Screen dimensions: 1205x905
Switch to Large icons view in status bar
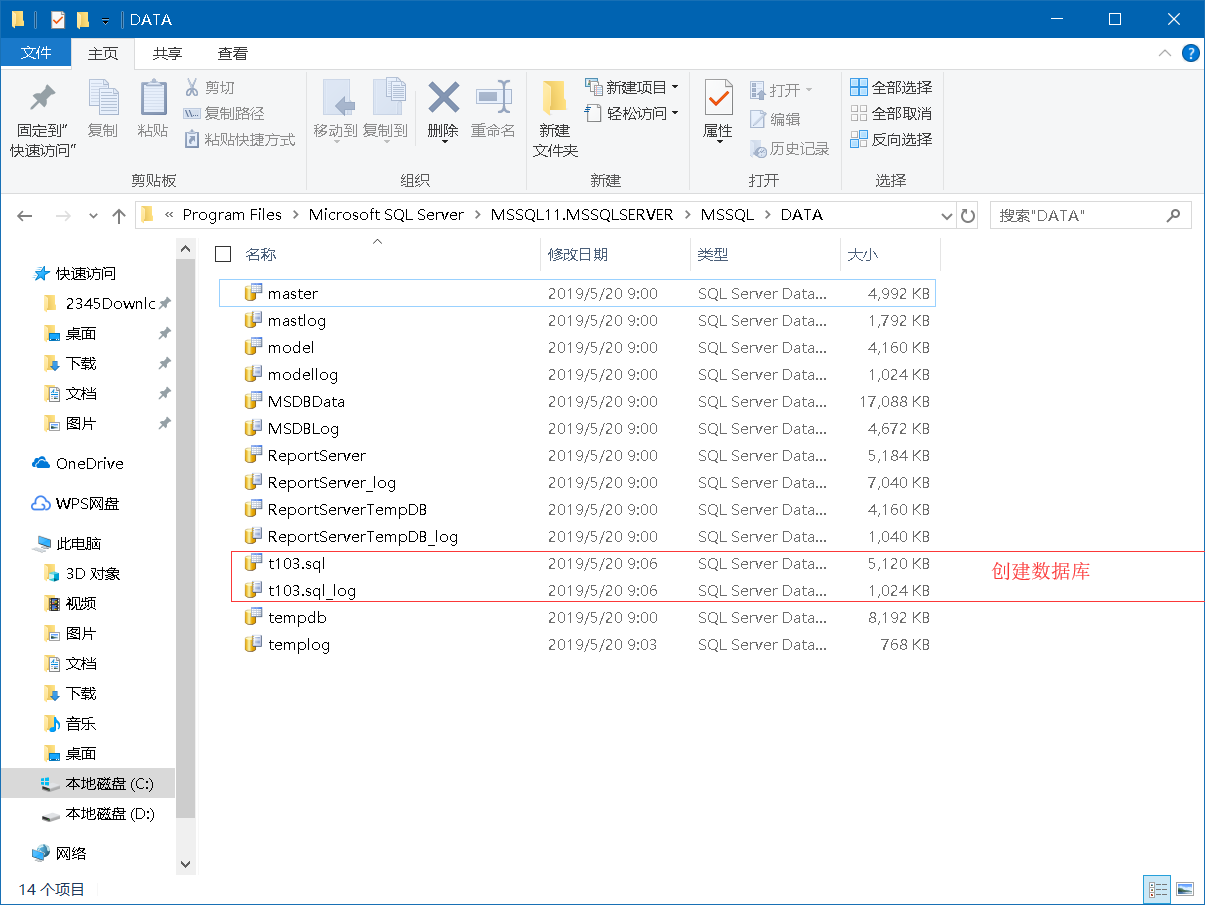(x=1184, y=889)
